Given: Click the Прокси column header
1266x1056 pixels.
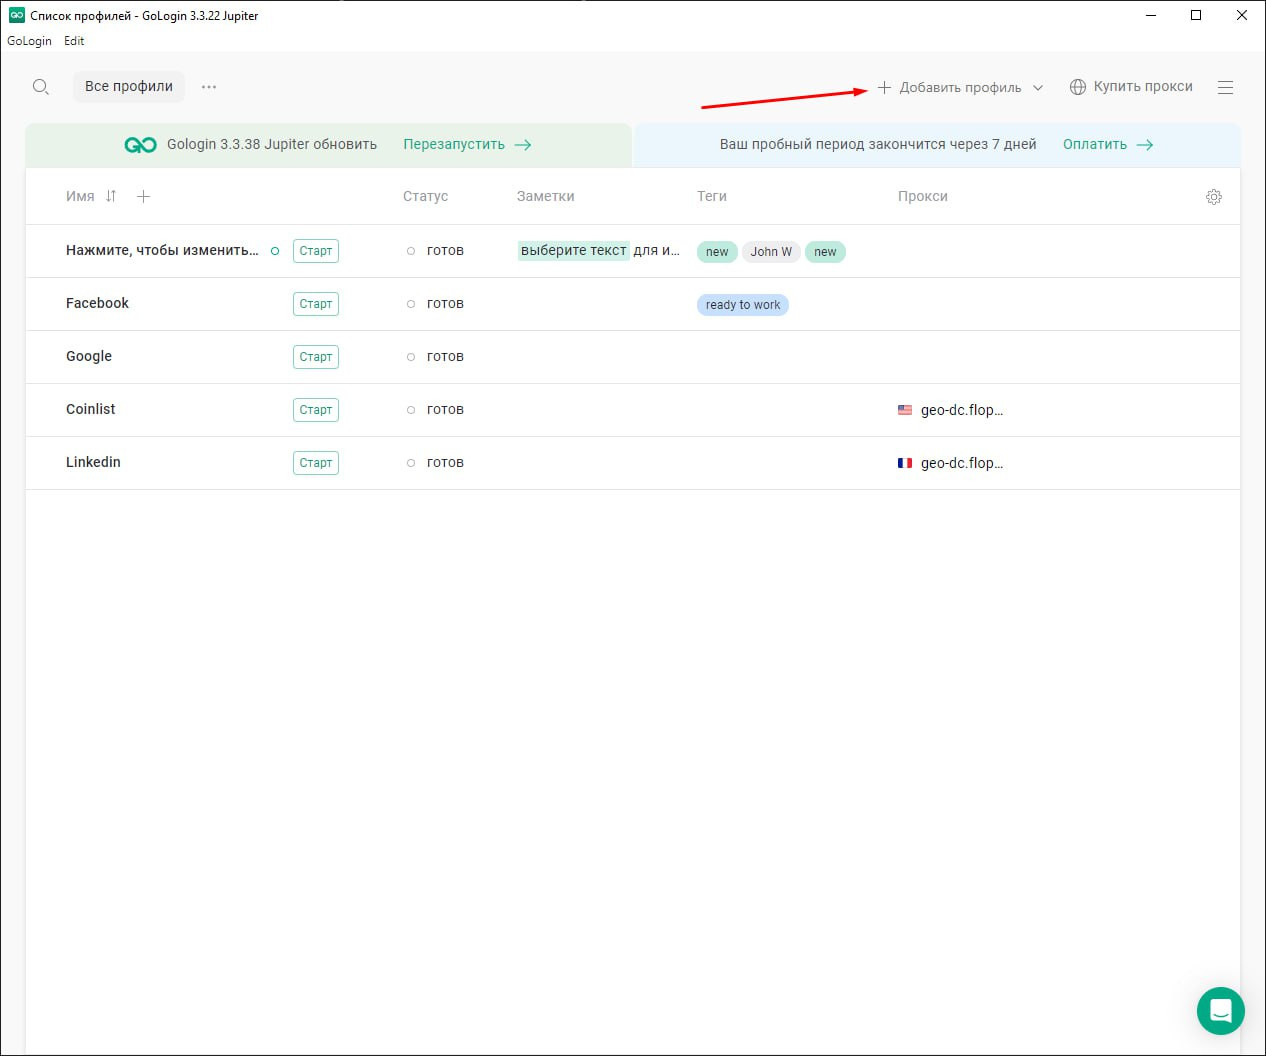Looking at the screenshot, I should pyautogui.click(x=922, y=196).
